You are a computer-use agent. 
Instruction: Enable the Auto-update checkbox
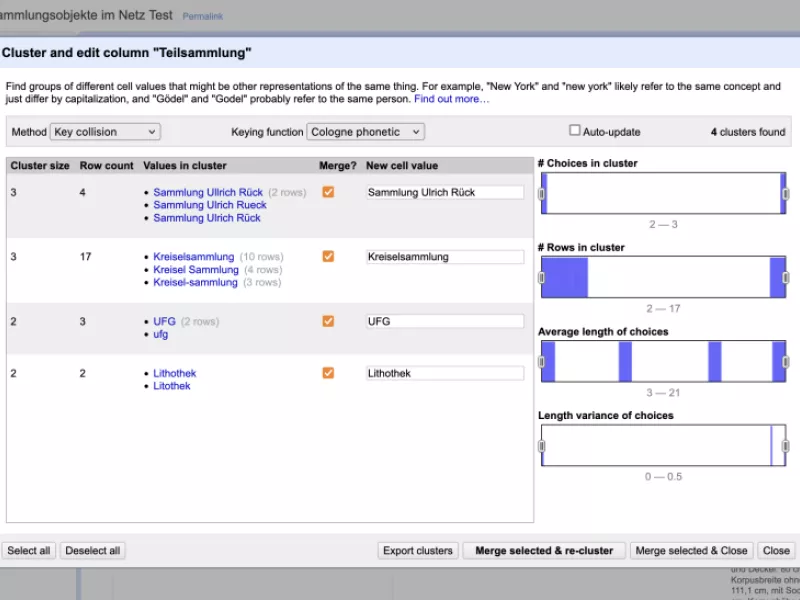pos(575,130)
